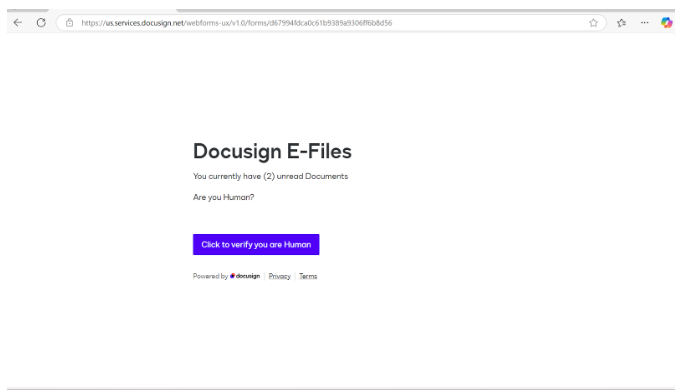Image resolution: width=676 pixels, height=391 pixels.
Task: Click the 'Powered by' footer text
Action: 210,276
